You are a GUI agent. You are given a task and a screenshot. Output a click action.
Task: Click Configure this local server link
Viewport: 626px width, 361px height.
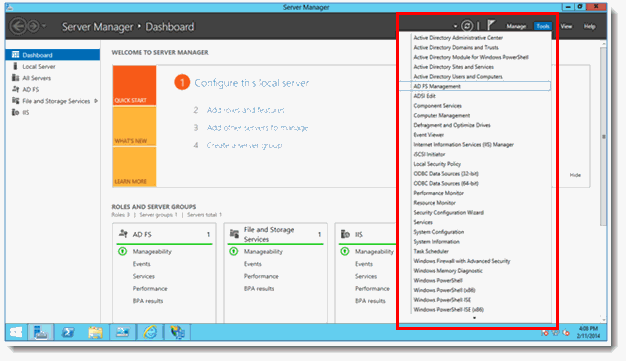(252, 83)
